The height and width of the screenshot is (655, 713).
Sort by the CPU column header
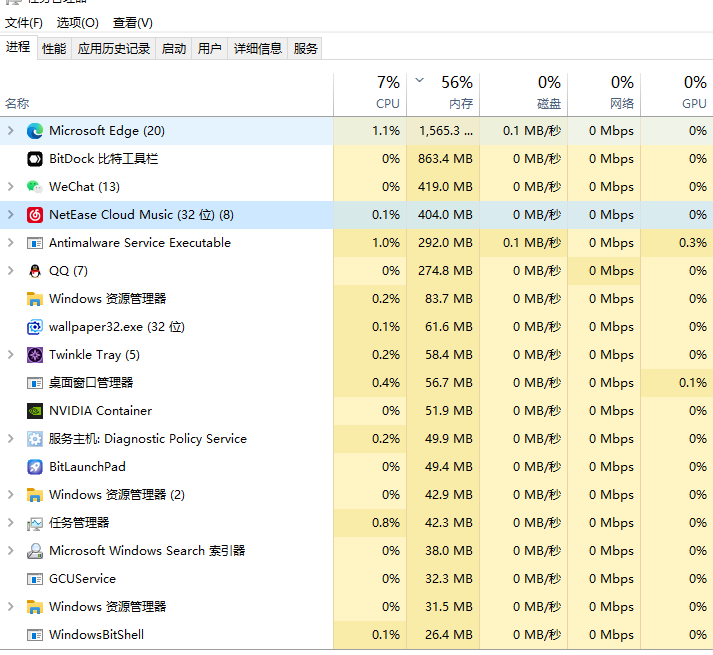370,95
